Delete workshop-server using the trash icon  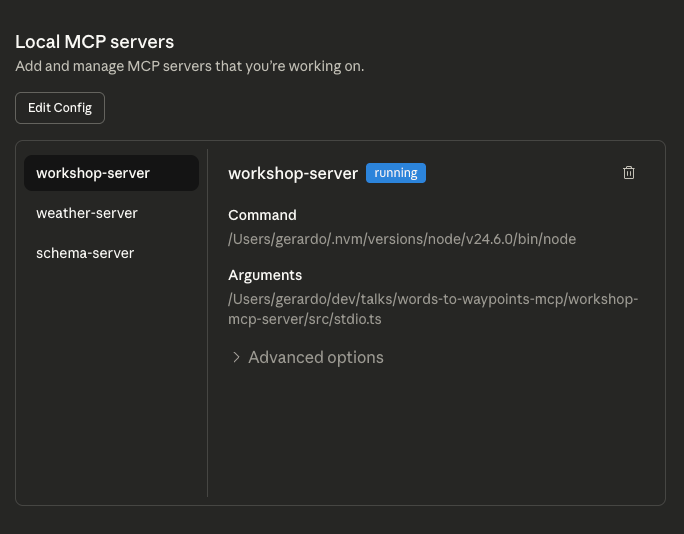coord(629,173)
